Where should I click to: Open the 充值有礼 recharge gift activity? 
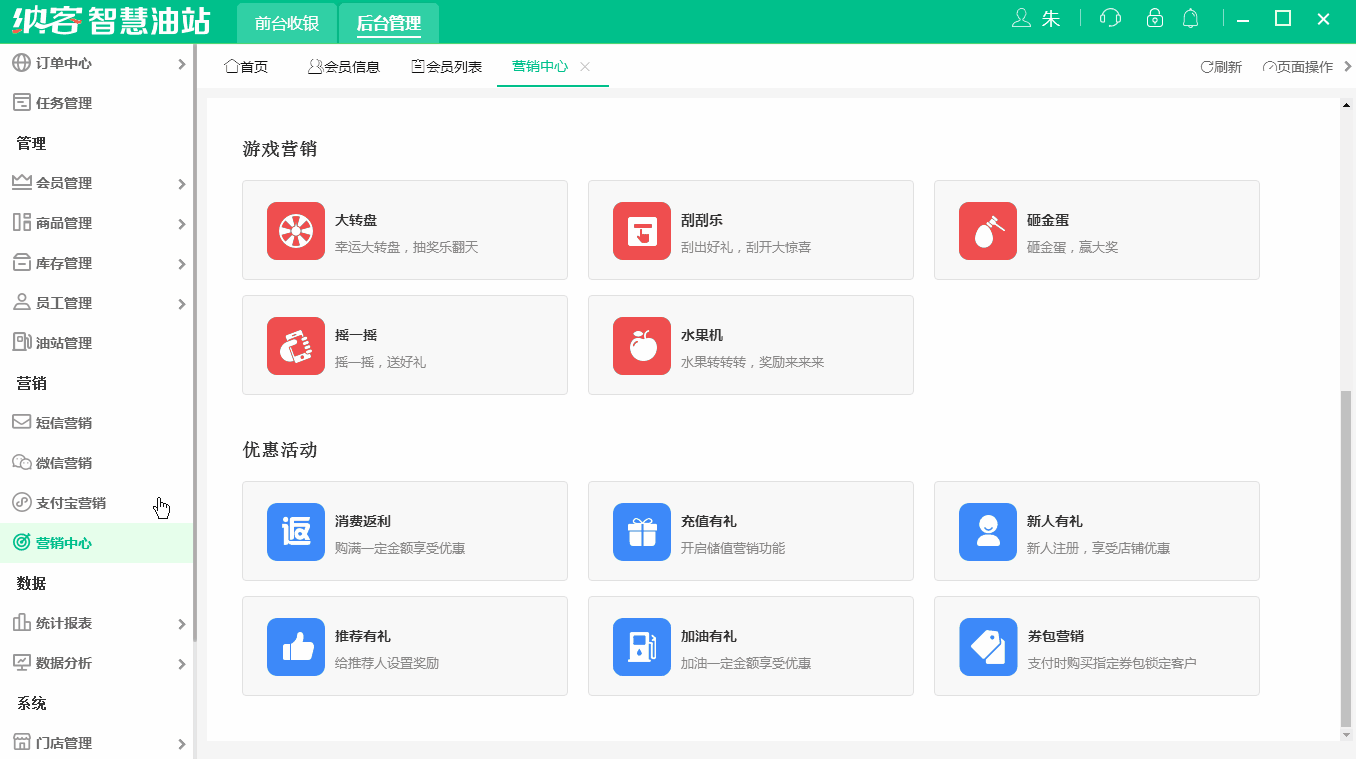coord(751,530)
